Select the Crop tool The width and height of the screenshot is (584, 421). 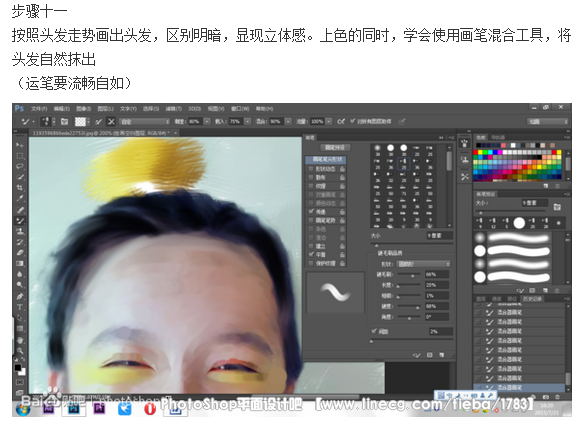click(x=20, y=188)
